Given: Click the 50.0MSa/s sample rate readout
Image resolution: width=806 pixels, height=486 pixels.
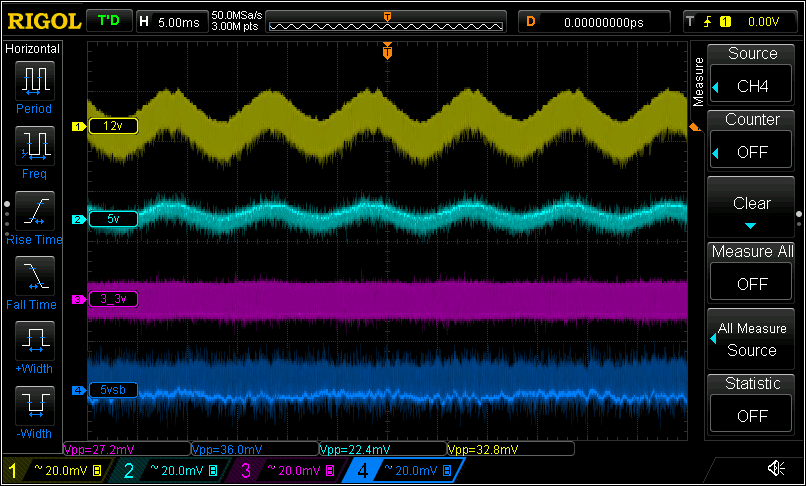Looking at the screenshot, I should 236,15.
